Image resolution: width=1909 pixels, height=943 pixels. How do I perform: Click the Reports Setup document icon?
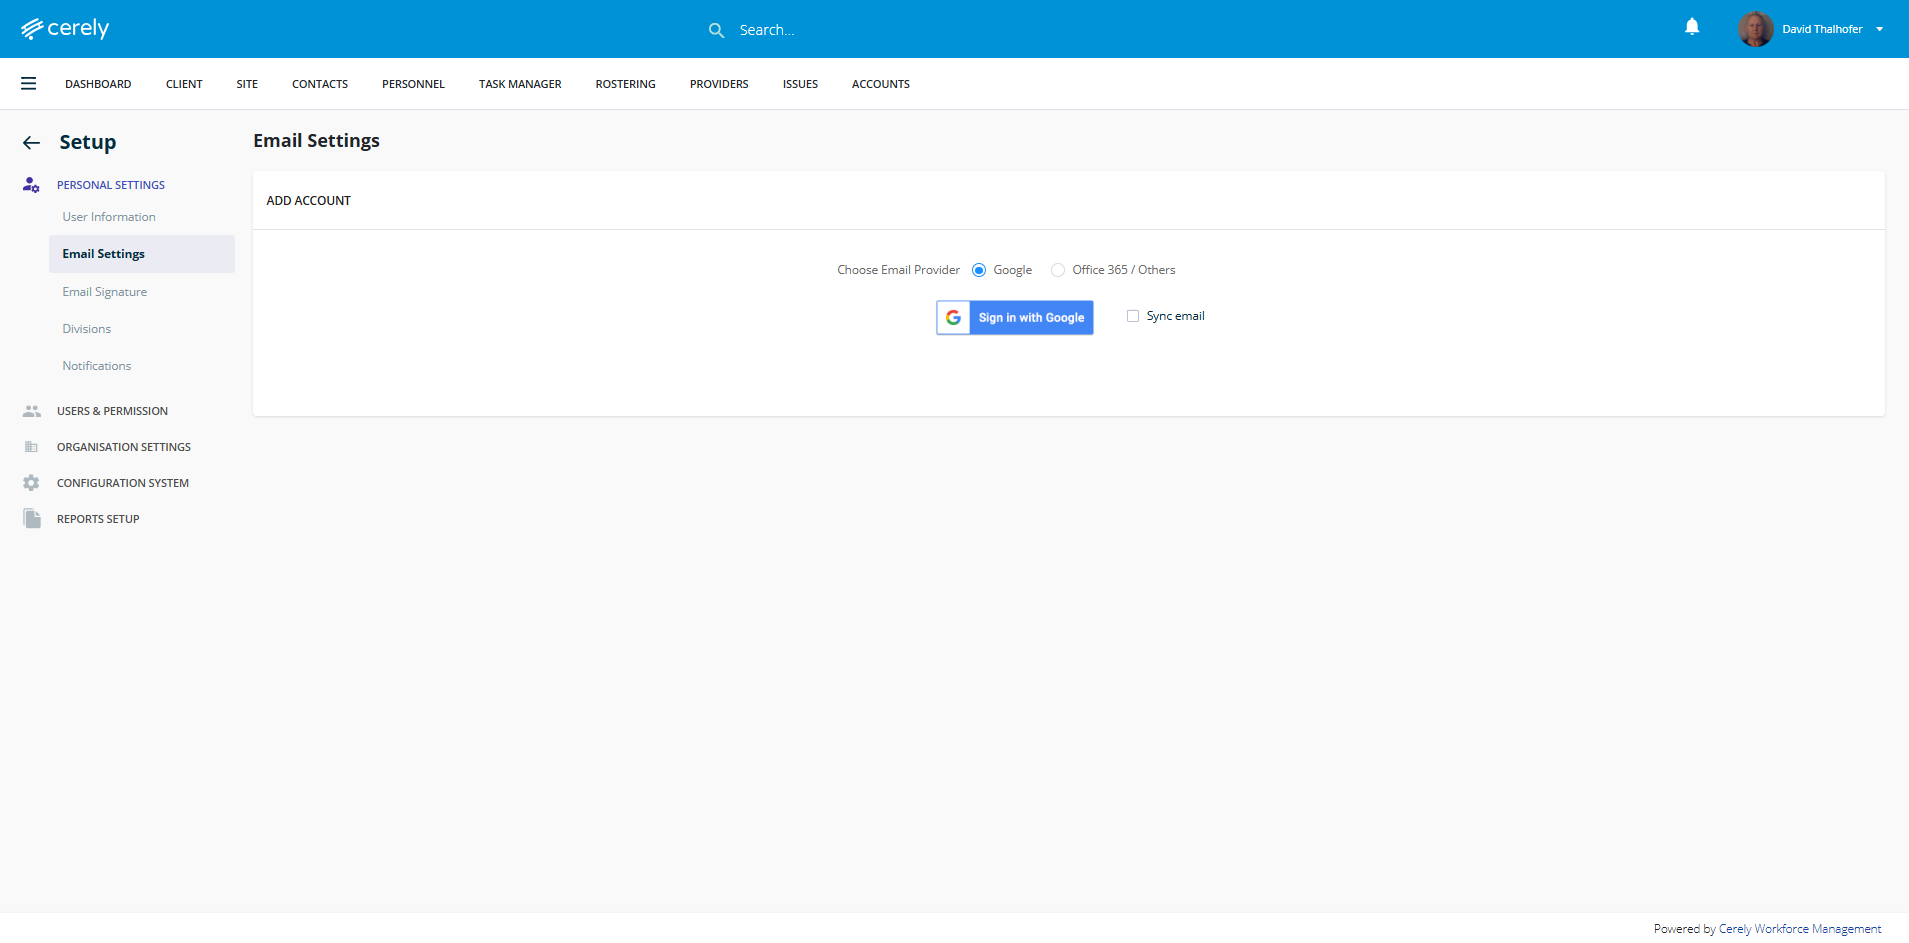pos(32,519)
